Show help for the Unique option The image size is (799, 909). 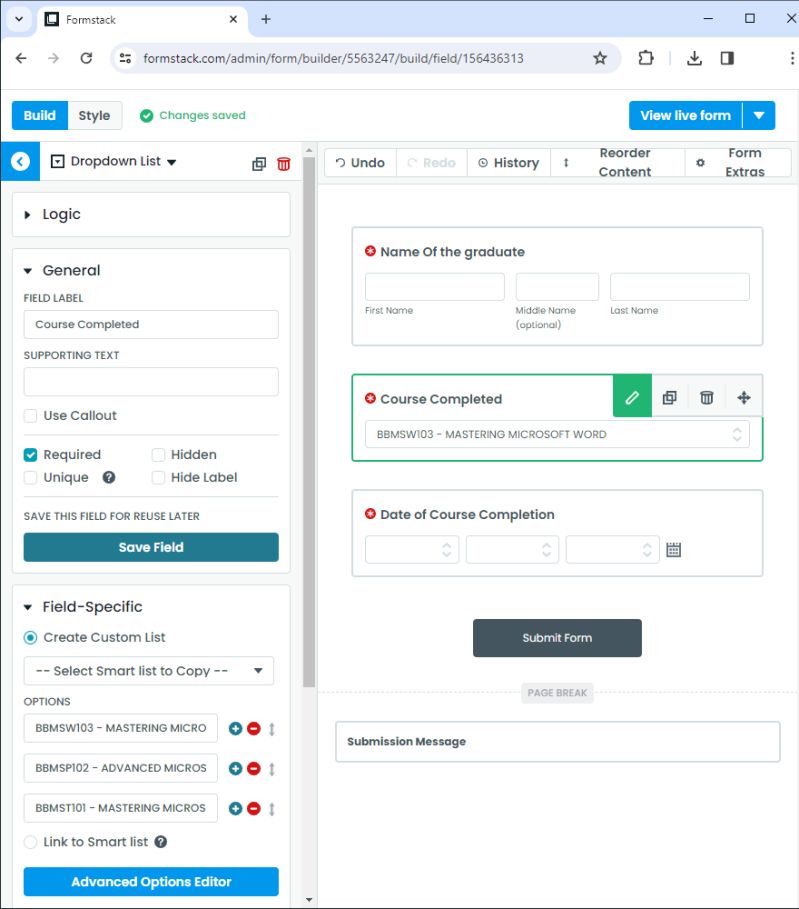(108, 477)
